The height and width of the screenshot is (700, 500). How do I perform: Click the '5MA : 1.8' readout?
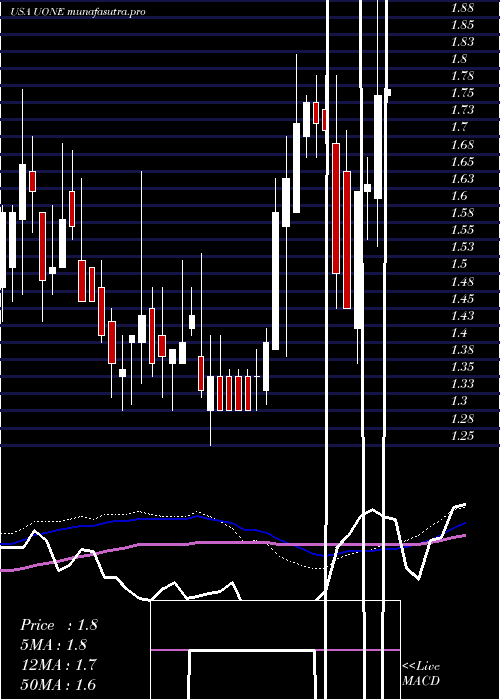[x=54, y=645]
